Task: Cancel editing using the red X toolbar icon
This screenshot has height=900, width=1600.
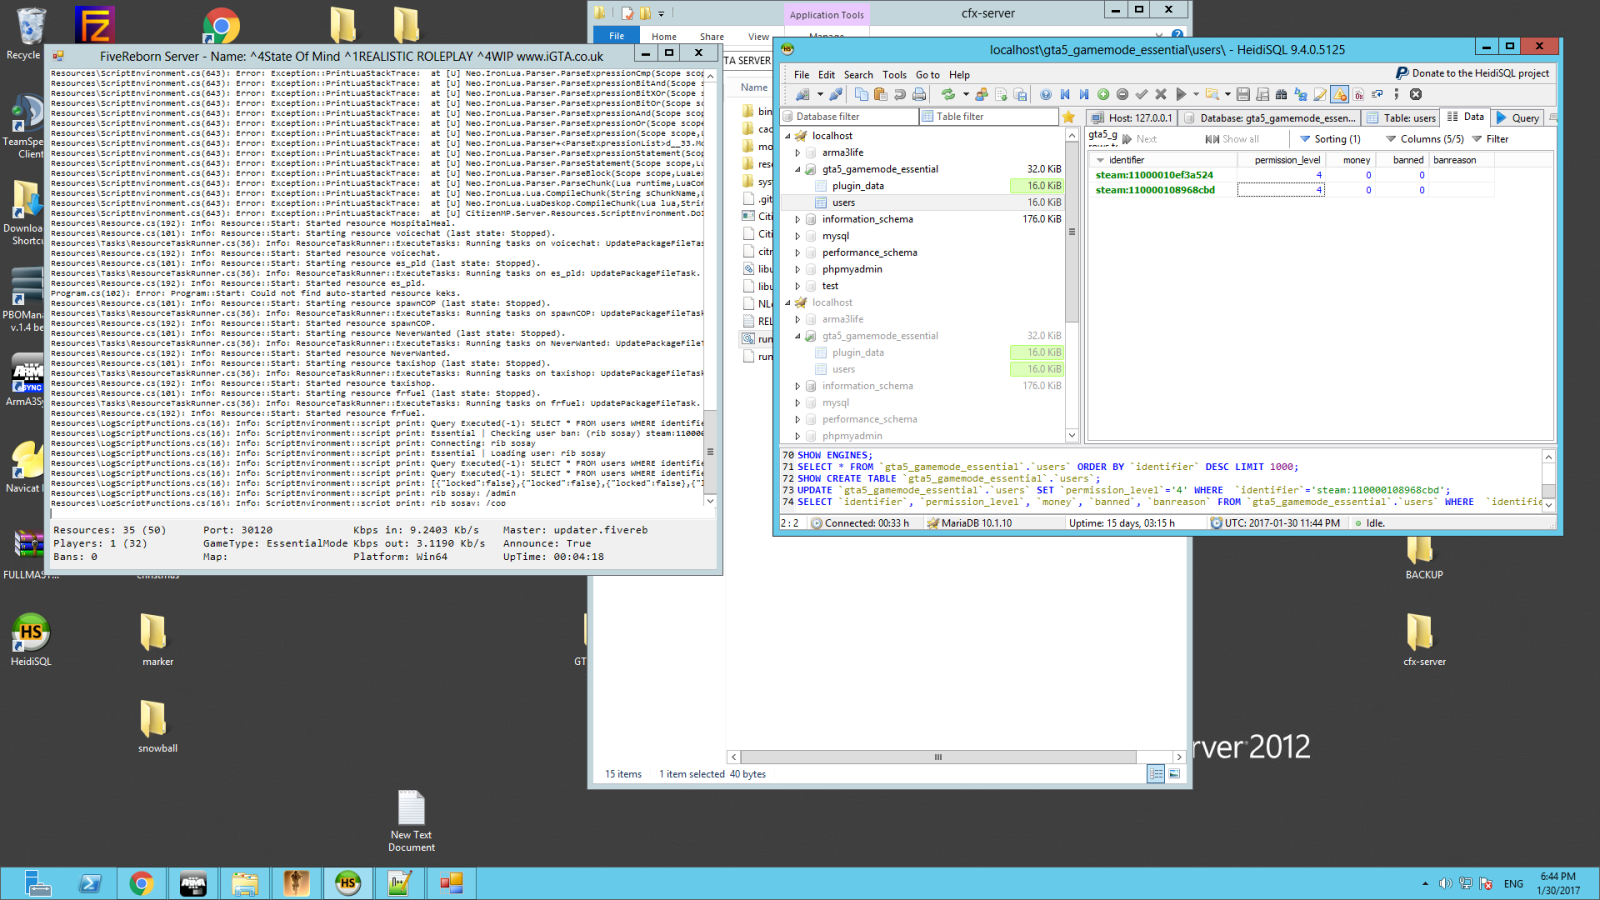Action: [1160, 94]
